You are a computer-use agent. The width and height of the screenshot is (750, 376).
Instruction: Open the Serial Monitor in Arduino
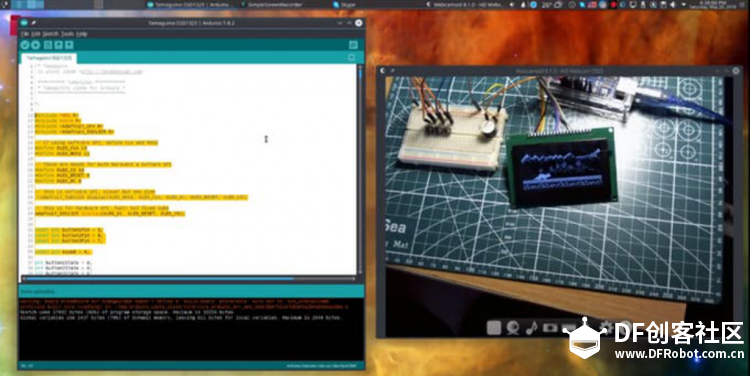click(x=353, y=45)
